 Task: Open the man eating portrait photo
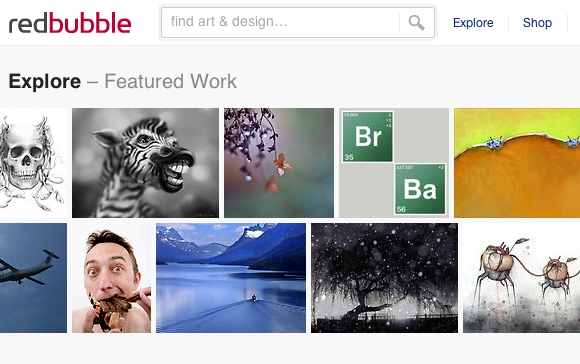[x=111, y=278]
